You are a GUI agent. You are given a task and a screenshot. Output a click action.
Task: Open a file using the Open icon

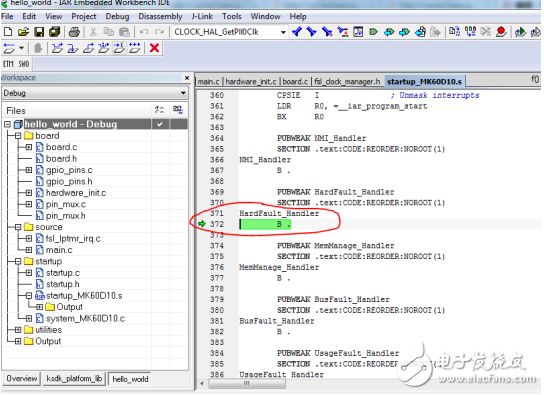coord(23,32)
